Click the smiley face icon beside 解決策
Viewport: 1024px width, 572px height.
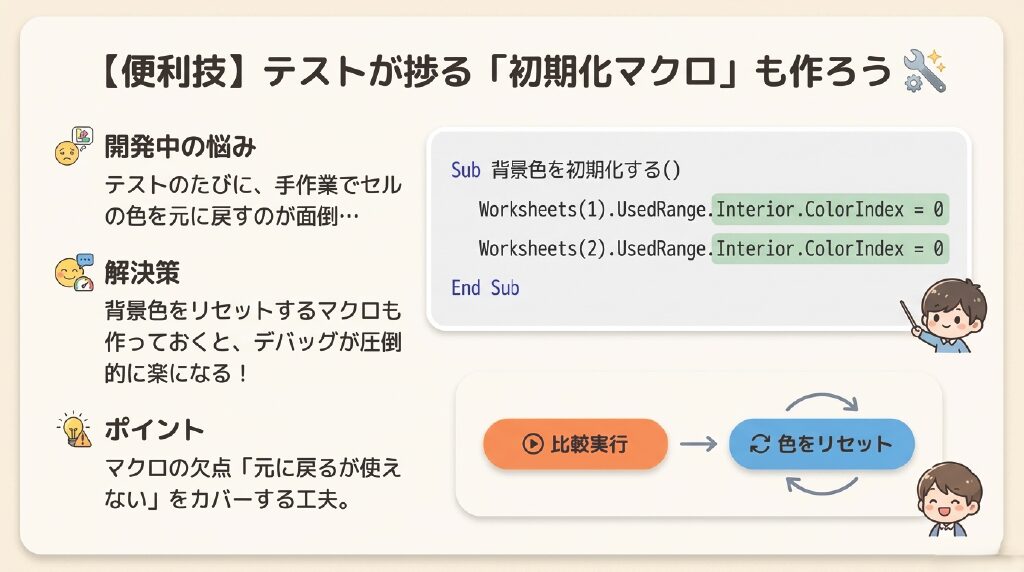click(74, 272)
